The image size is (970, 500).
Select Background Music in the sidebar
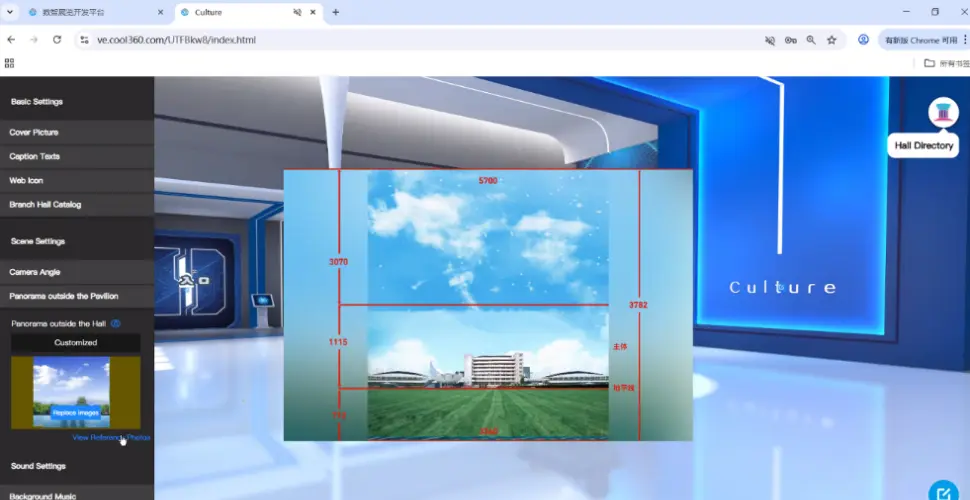[x=77, y=494]
